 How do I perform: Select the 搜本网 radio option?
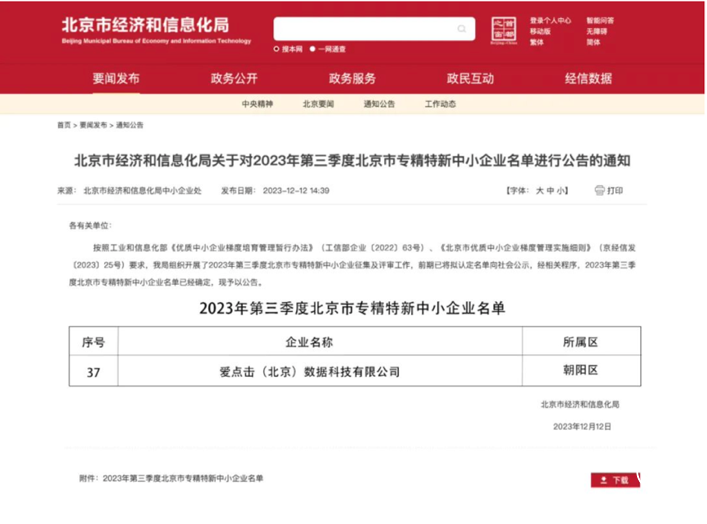tap(276, 49)
